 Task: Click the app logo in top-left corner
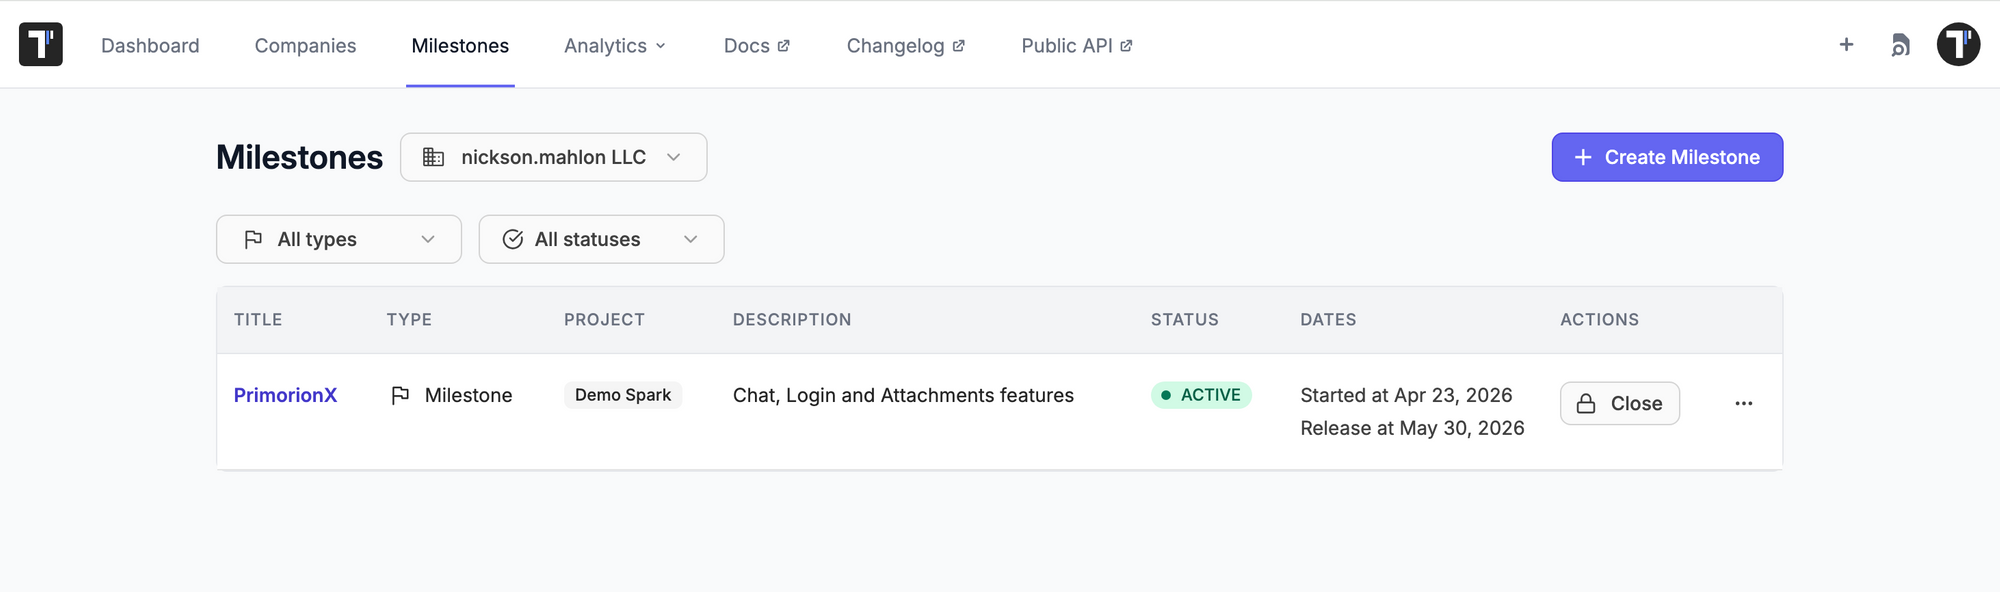[41, 45]
